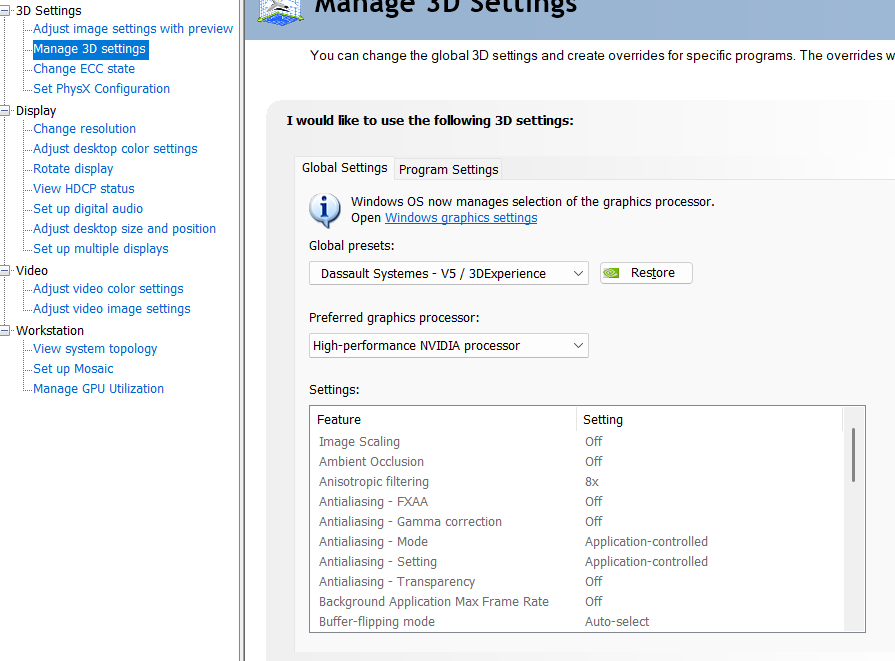Select View HDCP status
This screenshot has height=661, width=895.
pos(83,189)
